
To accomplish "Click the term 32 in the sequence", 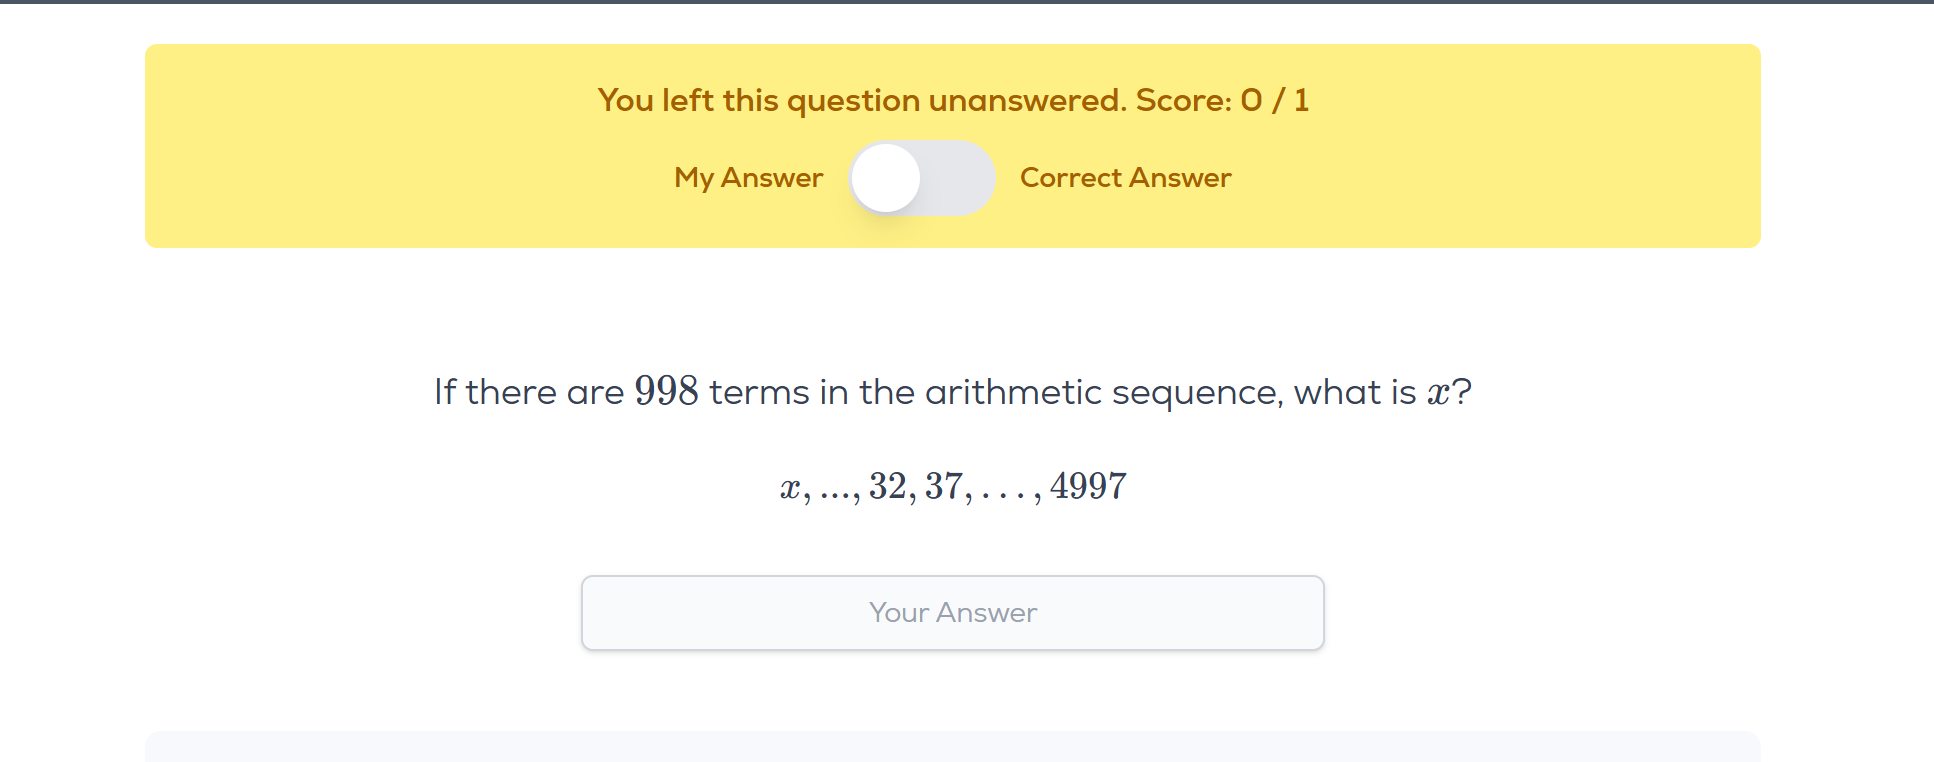I will pyautogui.click(x=888, y=487).
